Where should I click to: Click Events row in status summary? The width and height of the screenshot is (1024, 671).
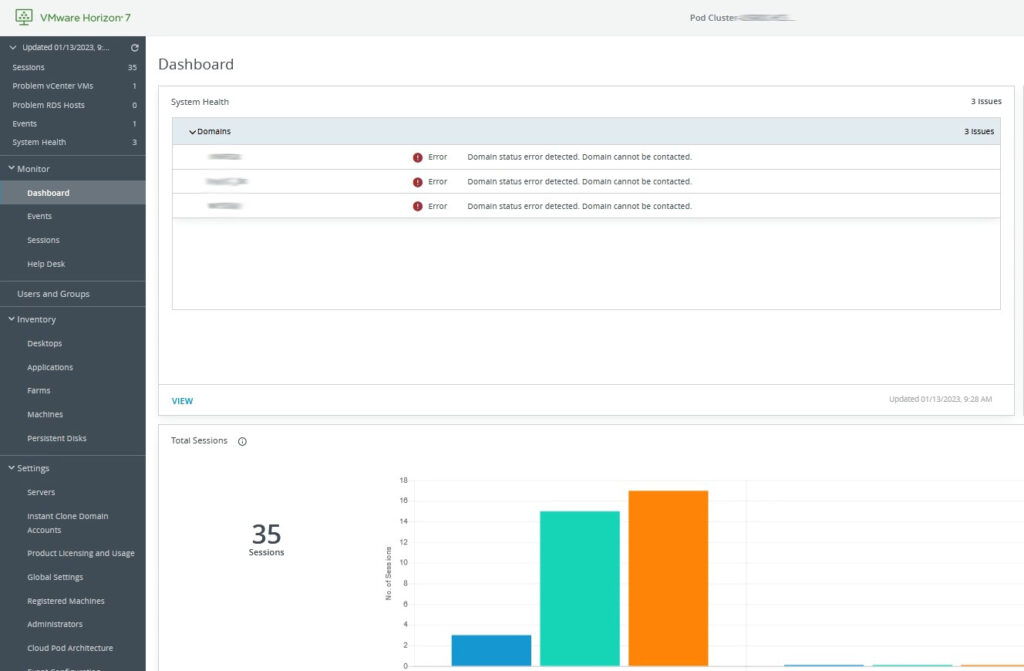(x=72, y=123)
